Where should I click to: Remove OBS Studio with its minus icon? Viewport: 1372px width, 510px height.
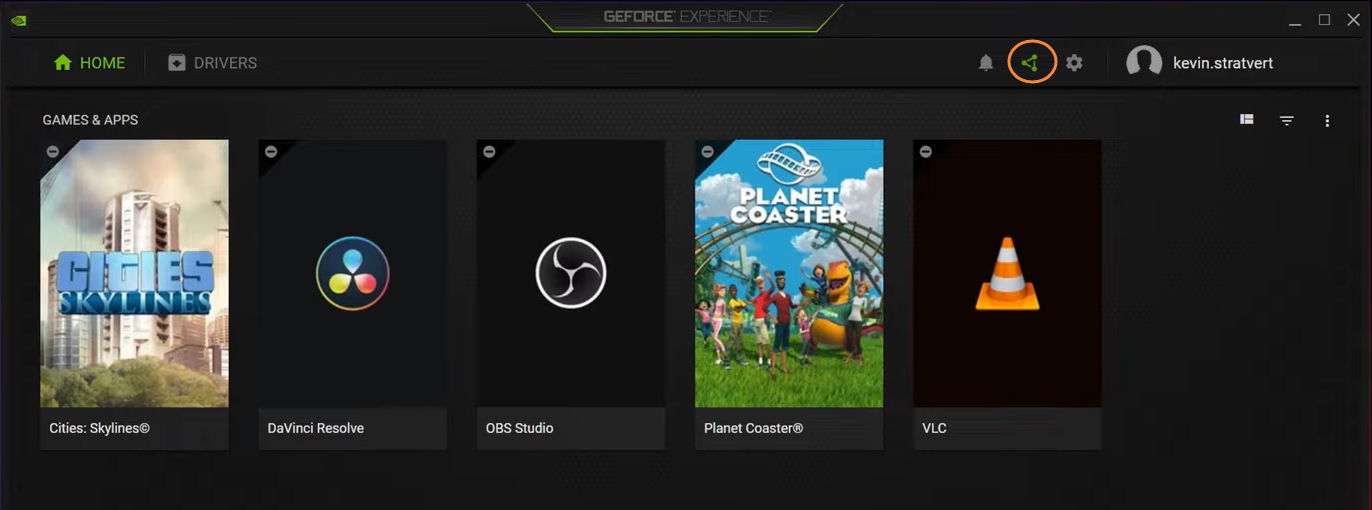click(489, 152)
